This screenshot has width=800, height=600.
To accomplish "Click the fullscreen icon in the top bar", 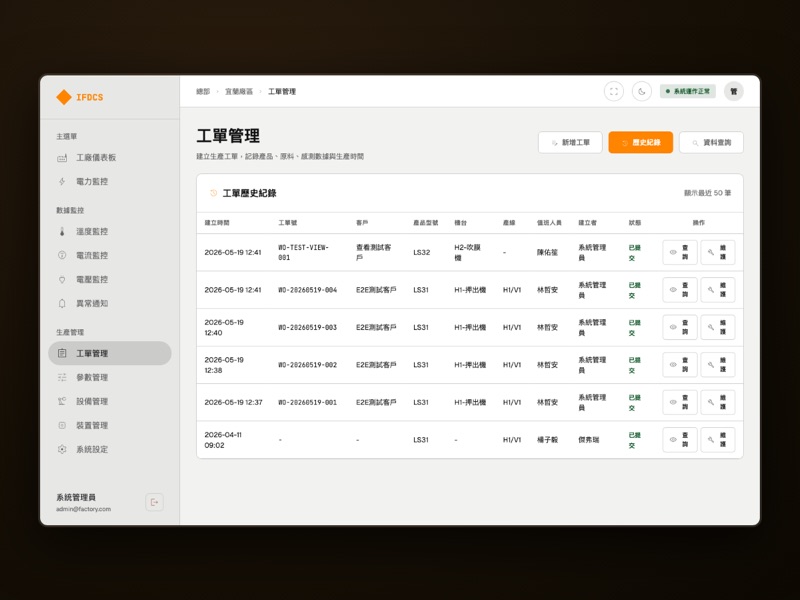I will pos(614,92).
